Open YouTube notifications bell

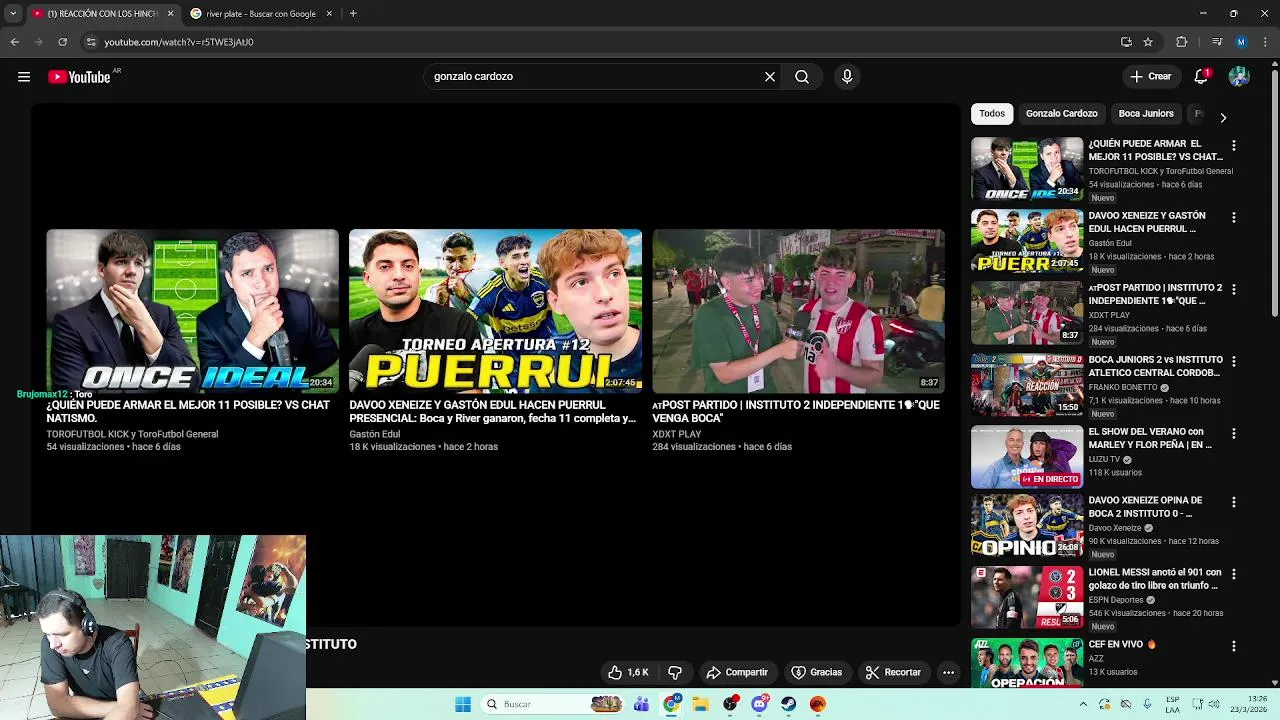(1201, 77)
